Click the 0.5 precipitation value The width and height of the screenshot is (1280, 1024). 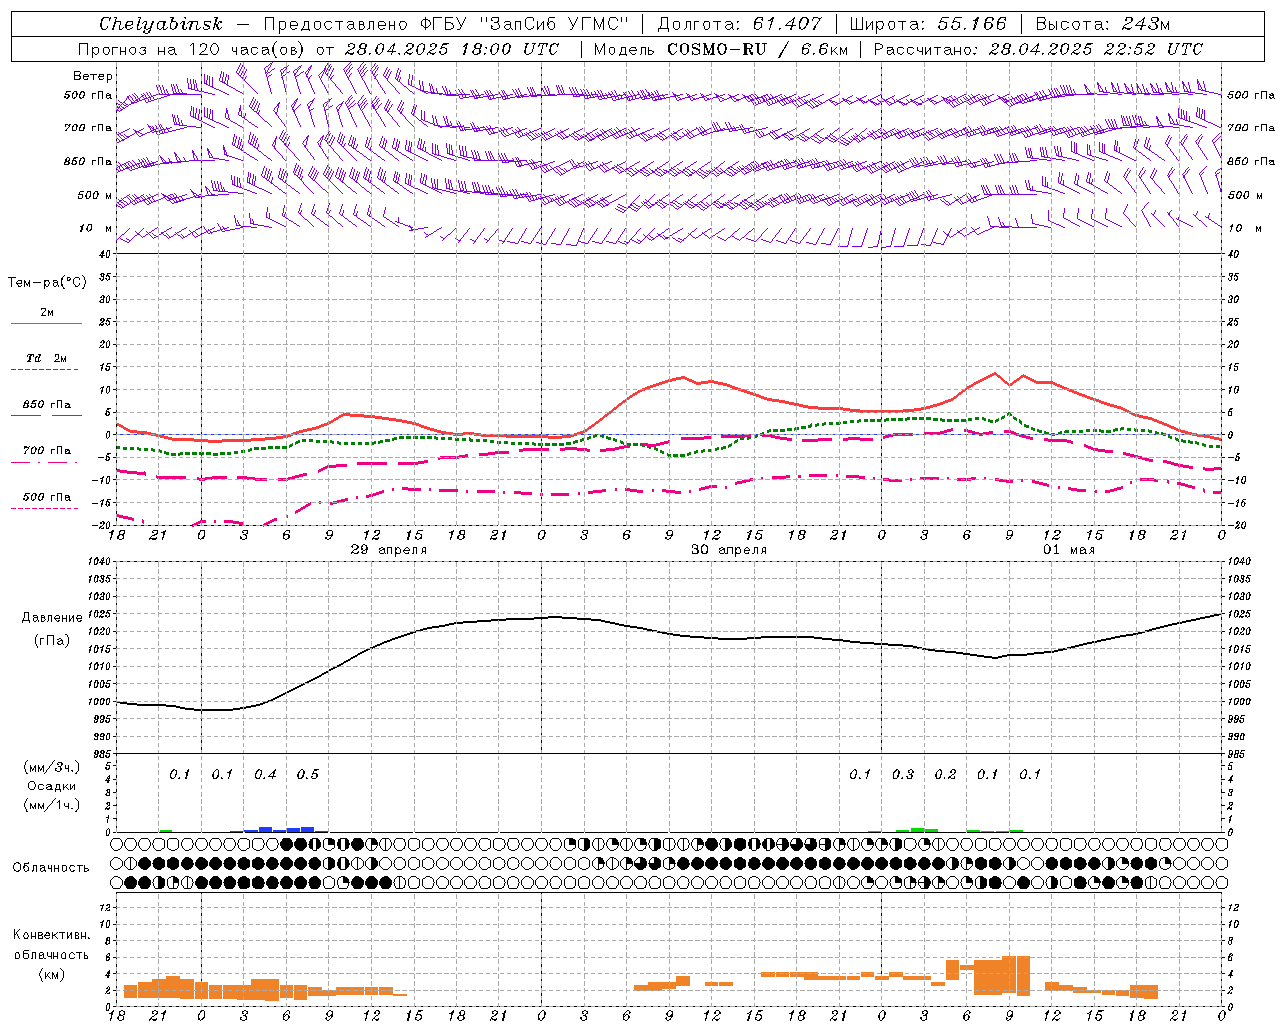click(x=308, y=775)
